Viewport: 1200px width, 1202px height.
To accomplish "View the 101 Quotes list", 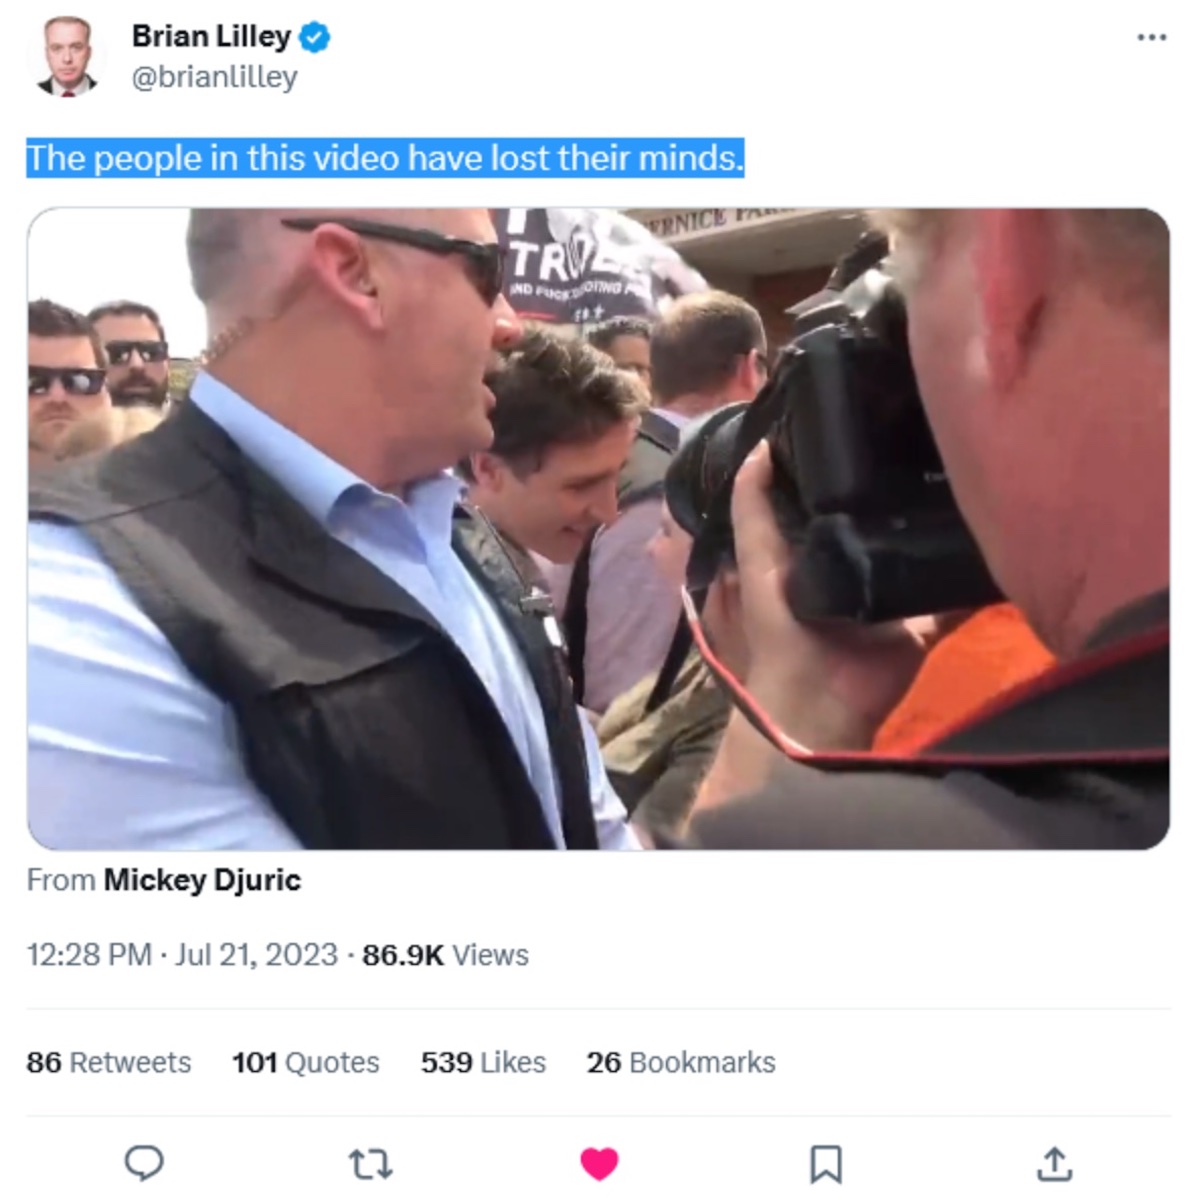I will 306,1062.
